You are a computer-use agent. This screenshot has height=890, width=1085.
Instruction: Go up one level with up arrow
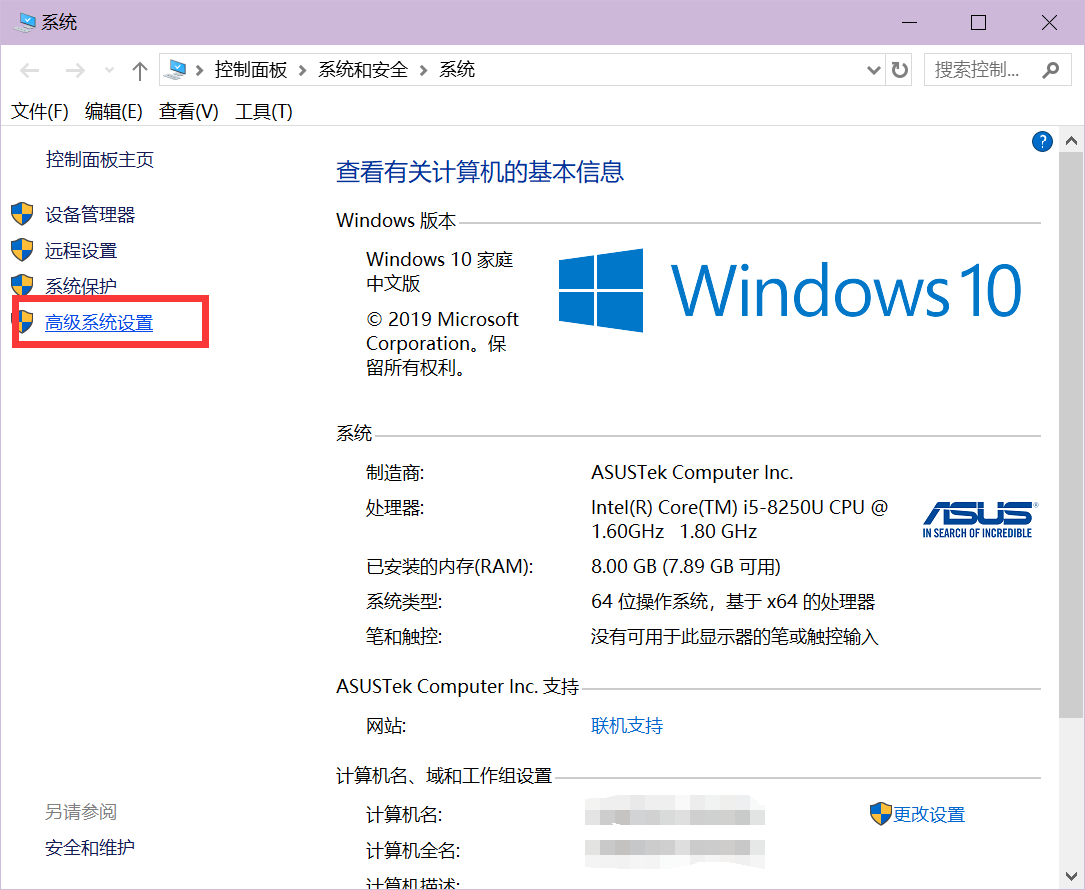coord(140,70)
